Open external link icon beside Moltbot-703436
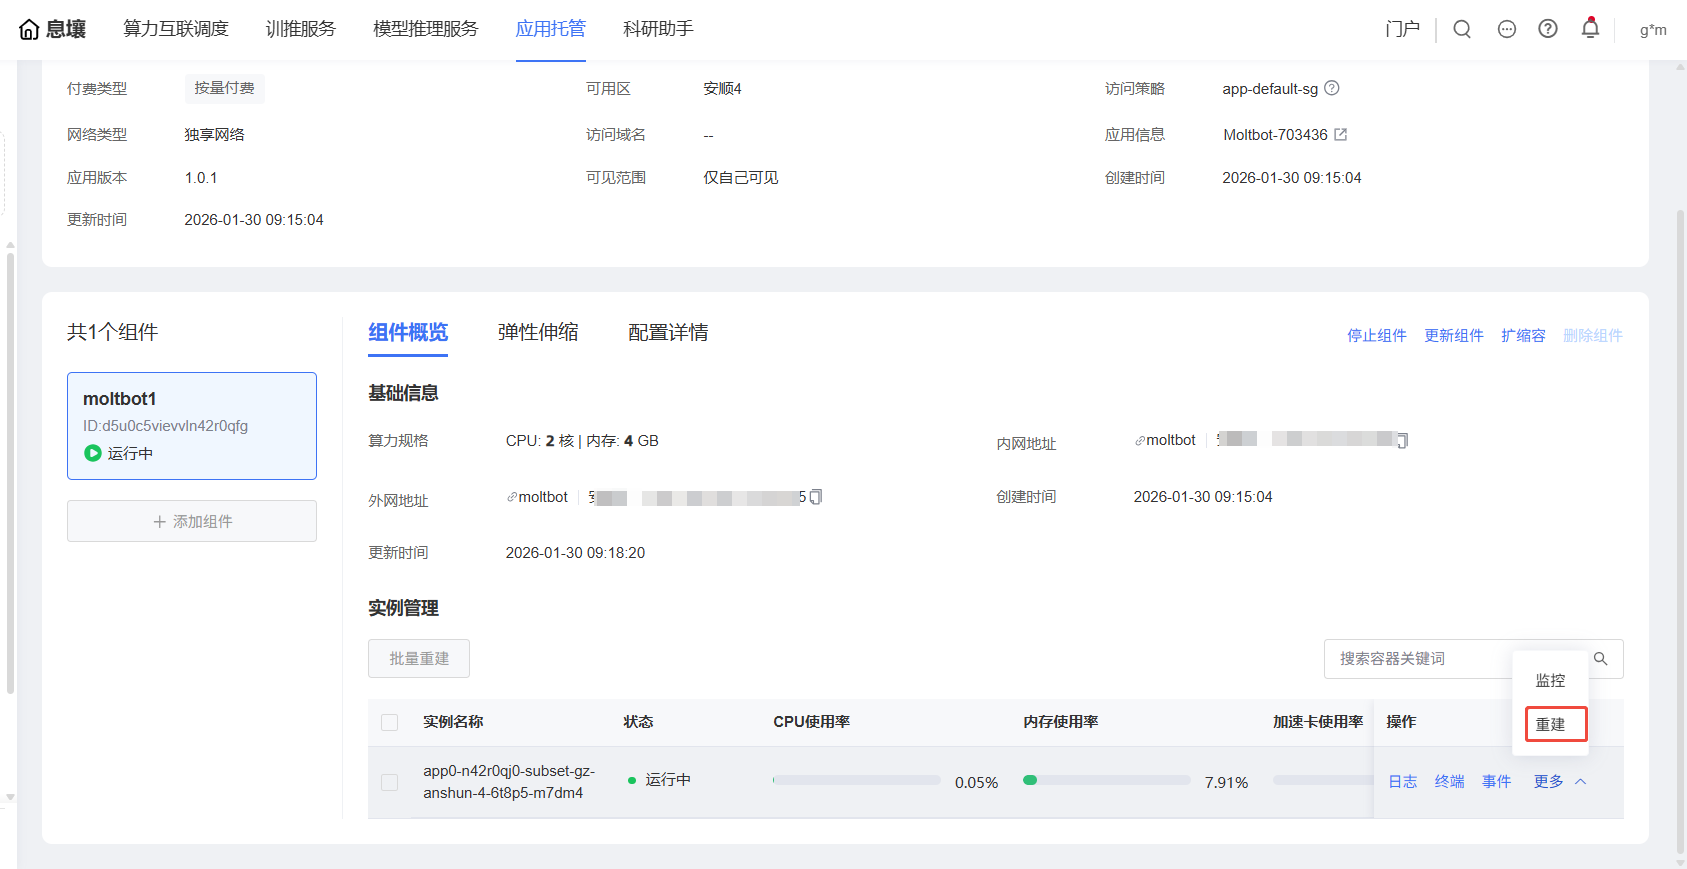 [1341, 134]
